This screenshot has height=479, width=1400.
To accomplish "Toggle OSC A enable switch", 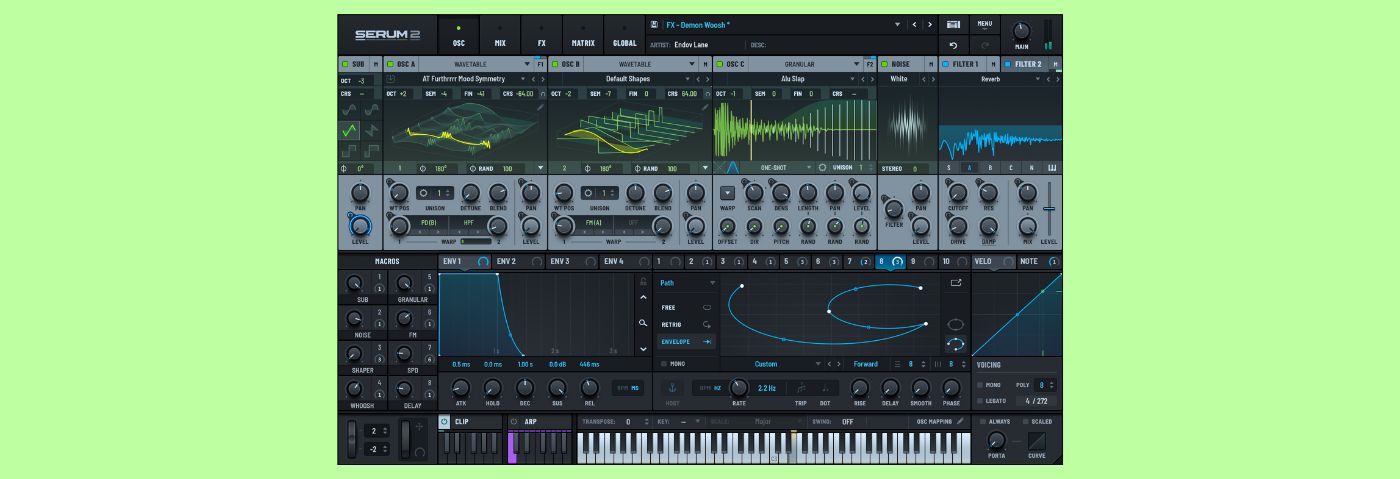I will [x=391, y=64].
